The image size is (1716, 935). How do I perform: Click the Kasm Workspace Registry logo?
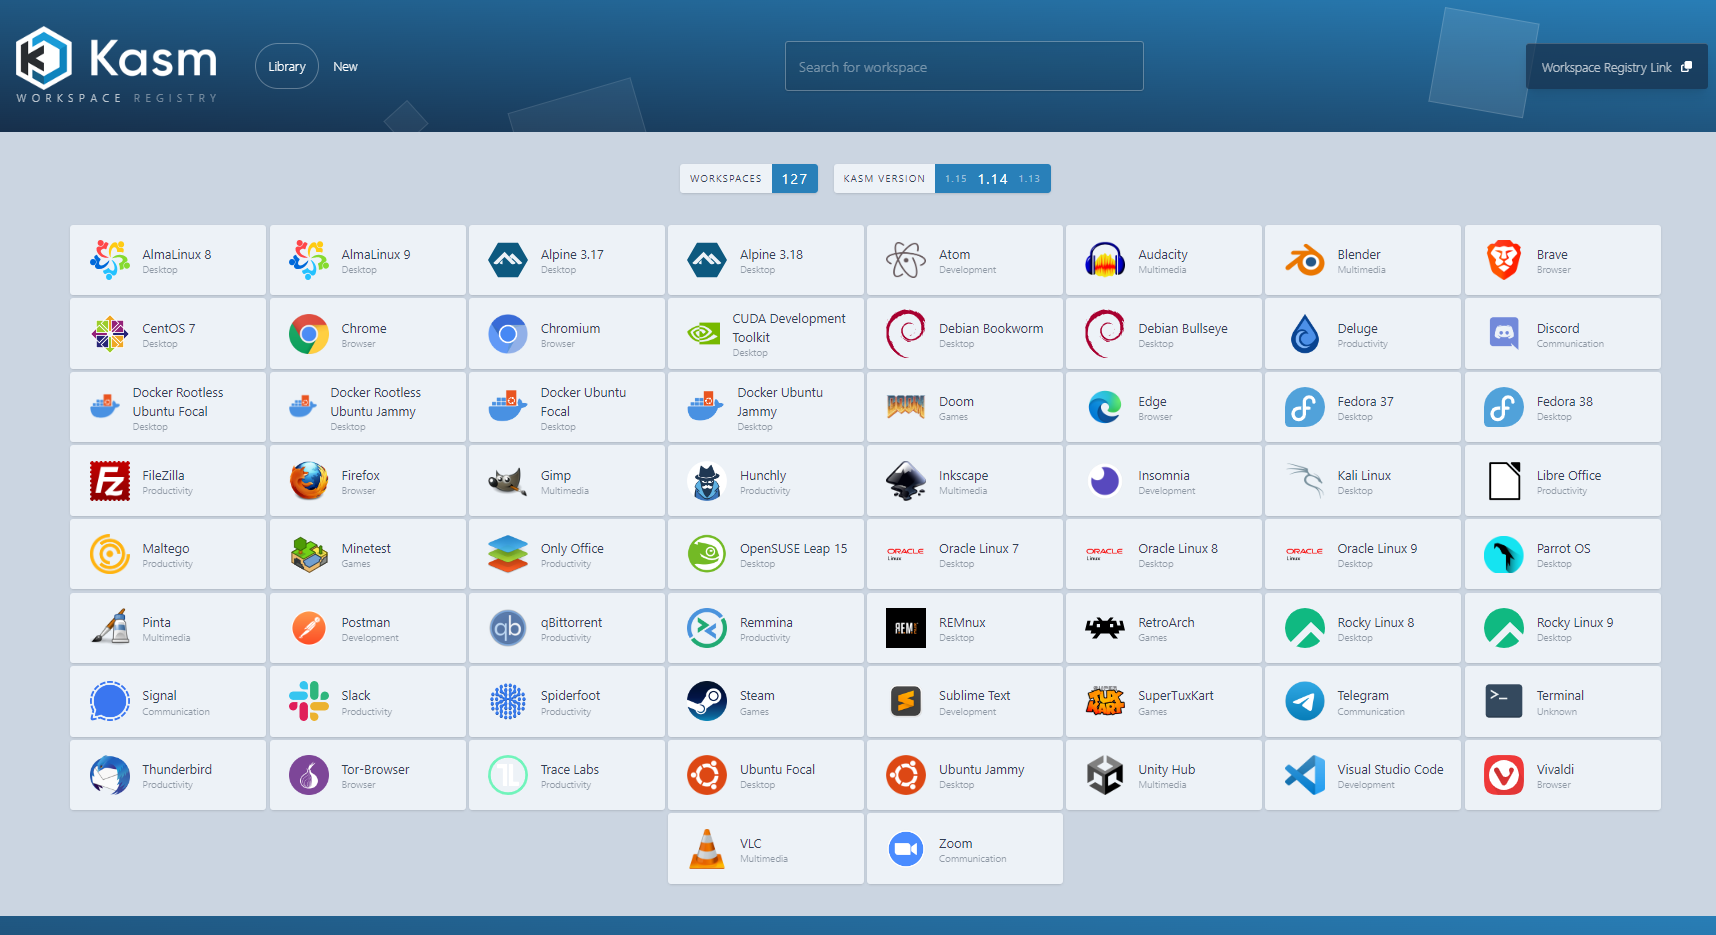(117, 65)
